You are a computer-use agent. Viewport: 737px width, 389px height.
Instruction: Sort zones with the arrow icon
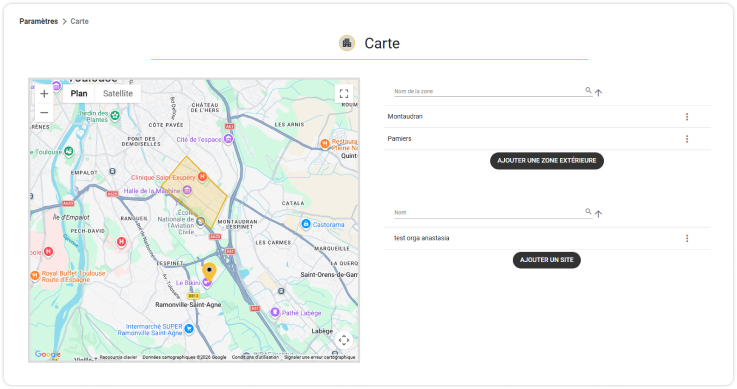(598, 93)
